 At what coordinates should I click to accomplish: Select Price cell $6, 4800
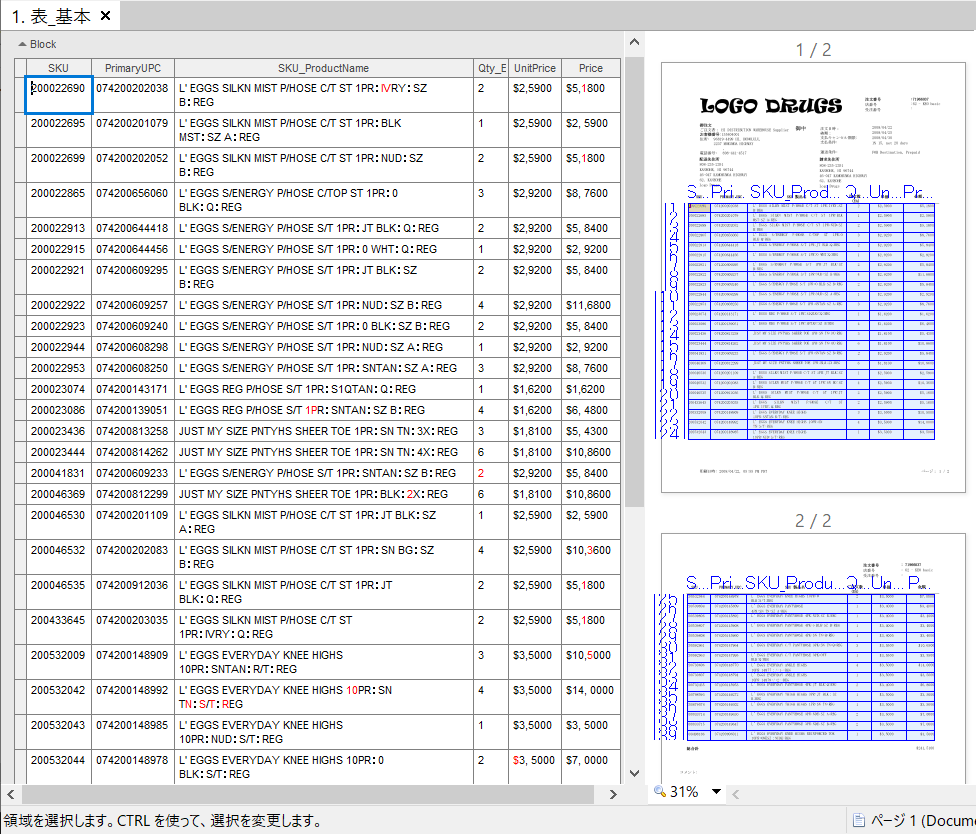click(x=590, y=410)
